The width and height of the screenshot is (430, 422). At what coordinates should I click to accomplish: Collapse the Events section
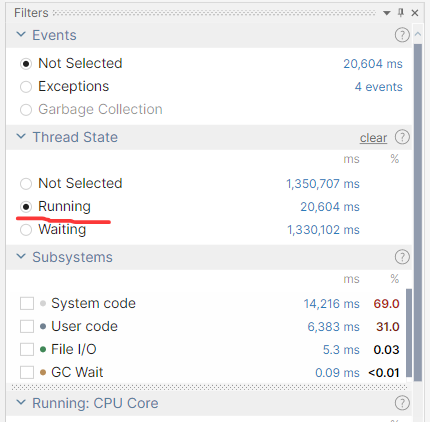(21, 34)
